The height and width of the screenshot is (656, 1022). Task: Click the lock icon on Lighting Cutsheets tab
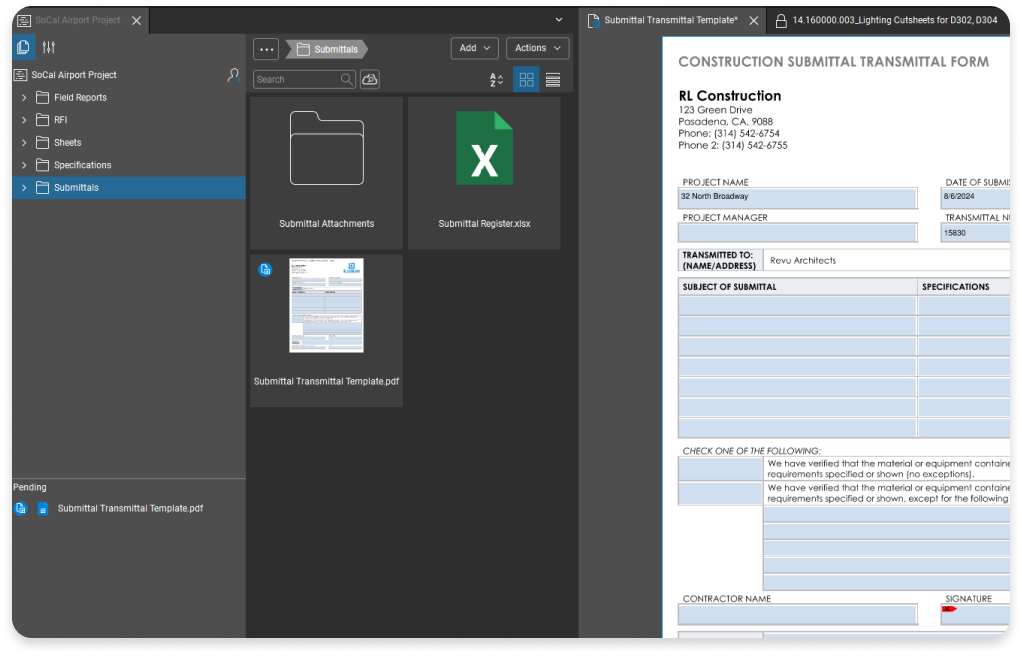(x=780, y=20)
